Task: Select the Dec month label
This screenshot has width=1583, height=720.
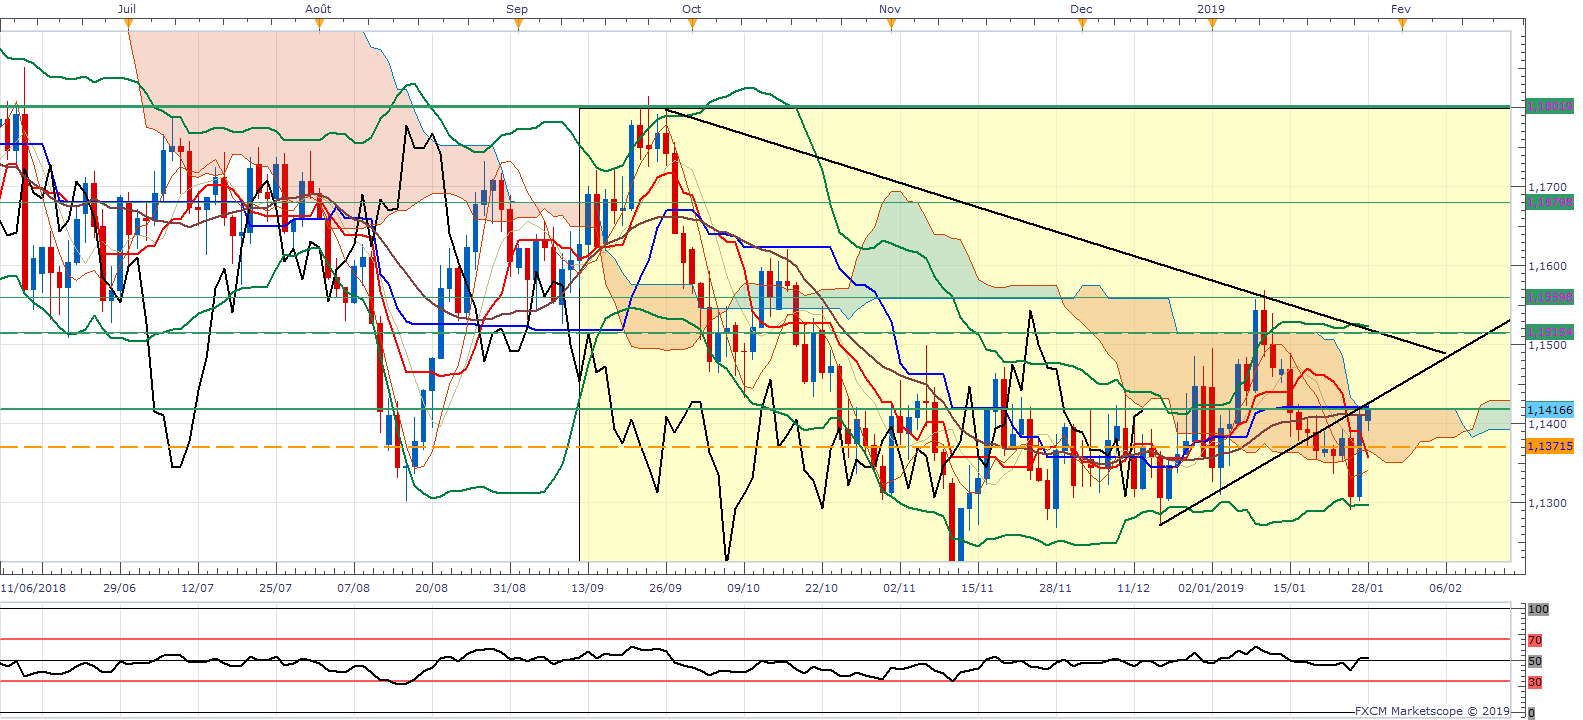Action: [x=1081, y=9]
